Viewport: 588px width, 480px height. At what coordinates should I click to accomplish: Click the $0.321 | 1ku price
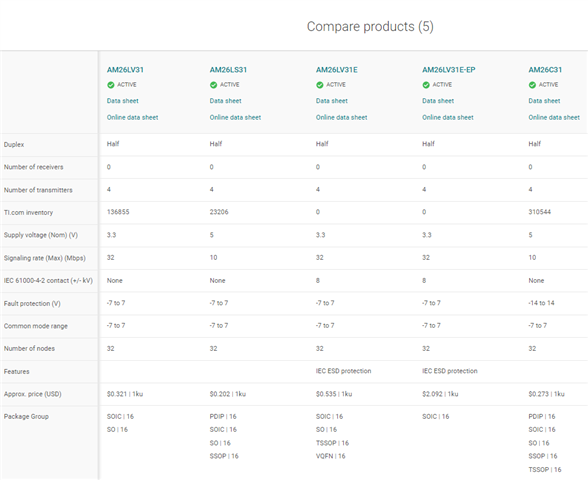pyautogui.click(x=125, y=394)
